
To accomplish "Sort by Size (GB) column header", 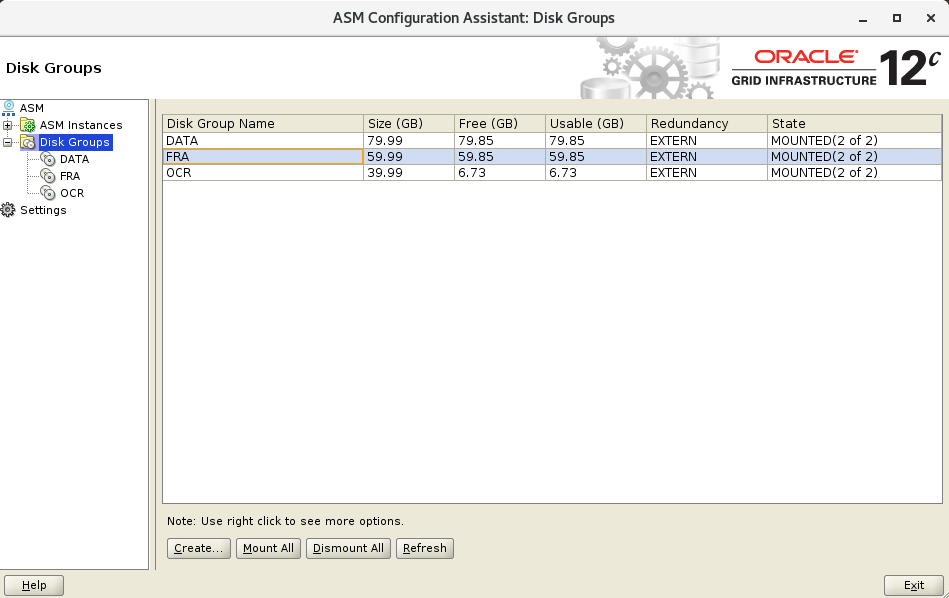I will [408, 124].
